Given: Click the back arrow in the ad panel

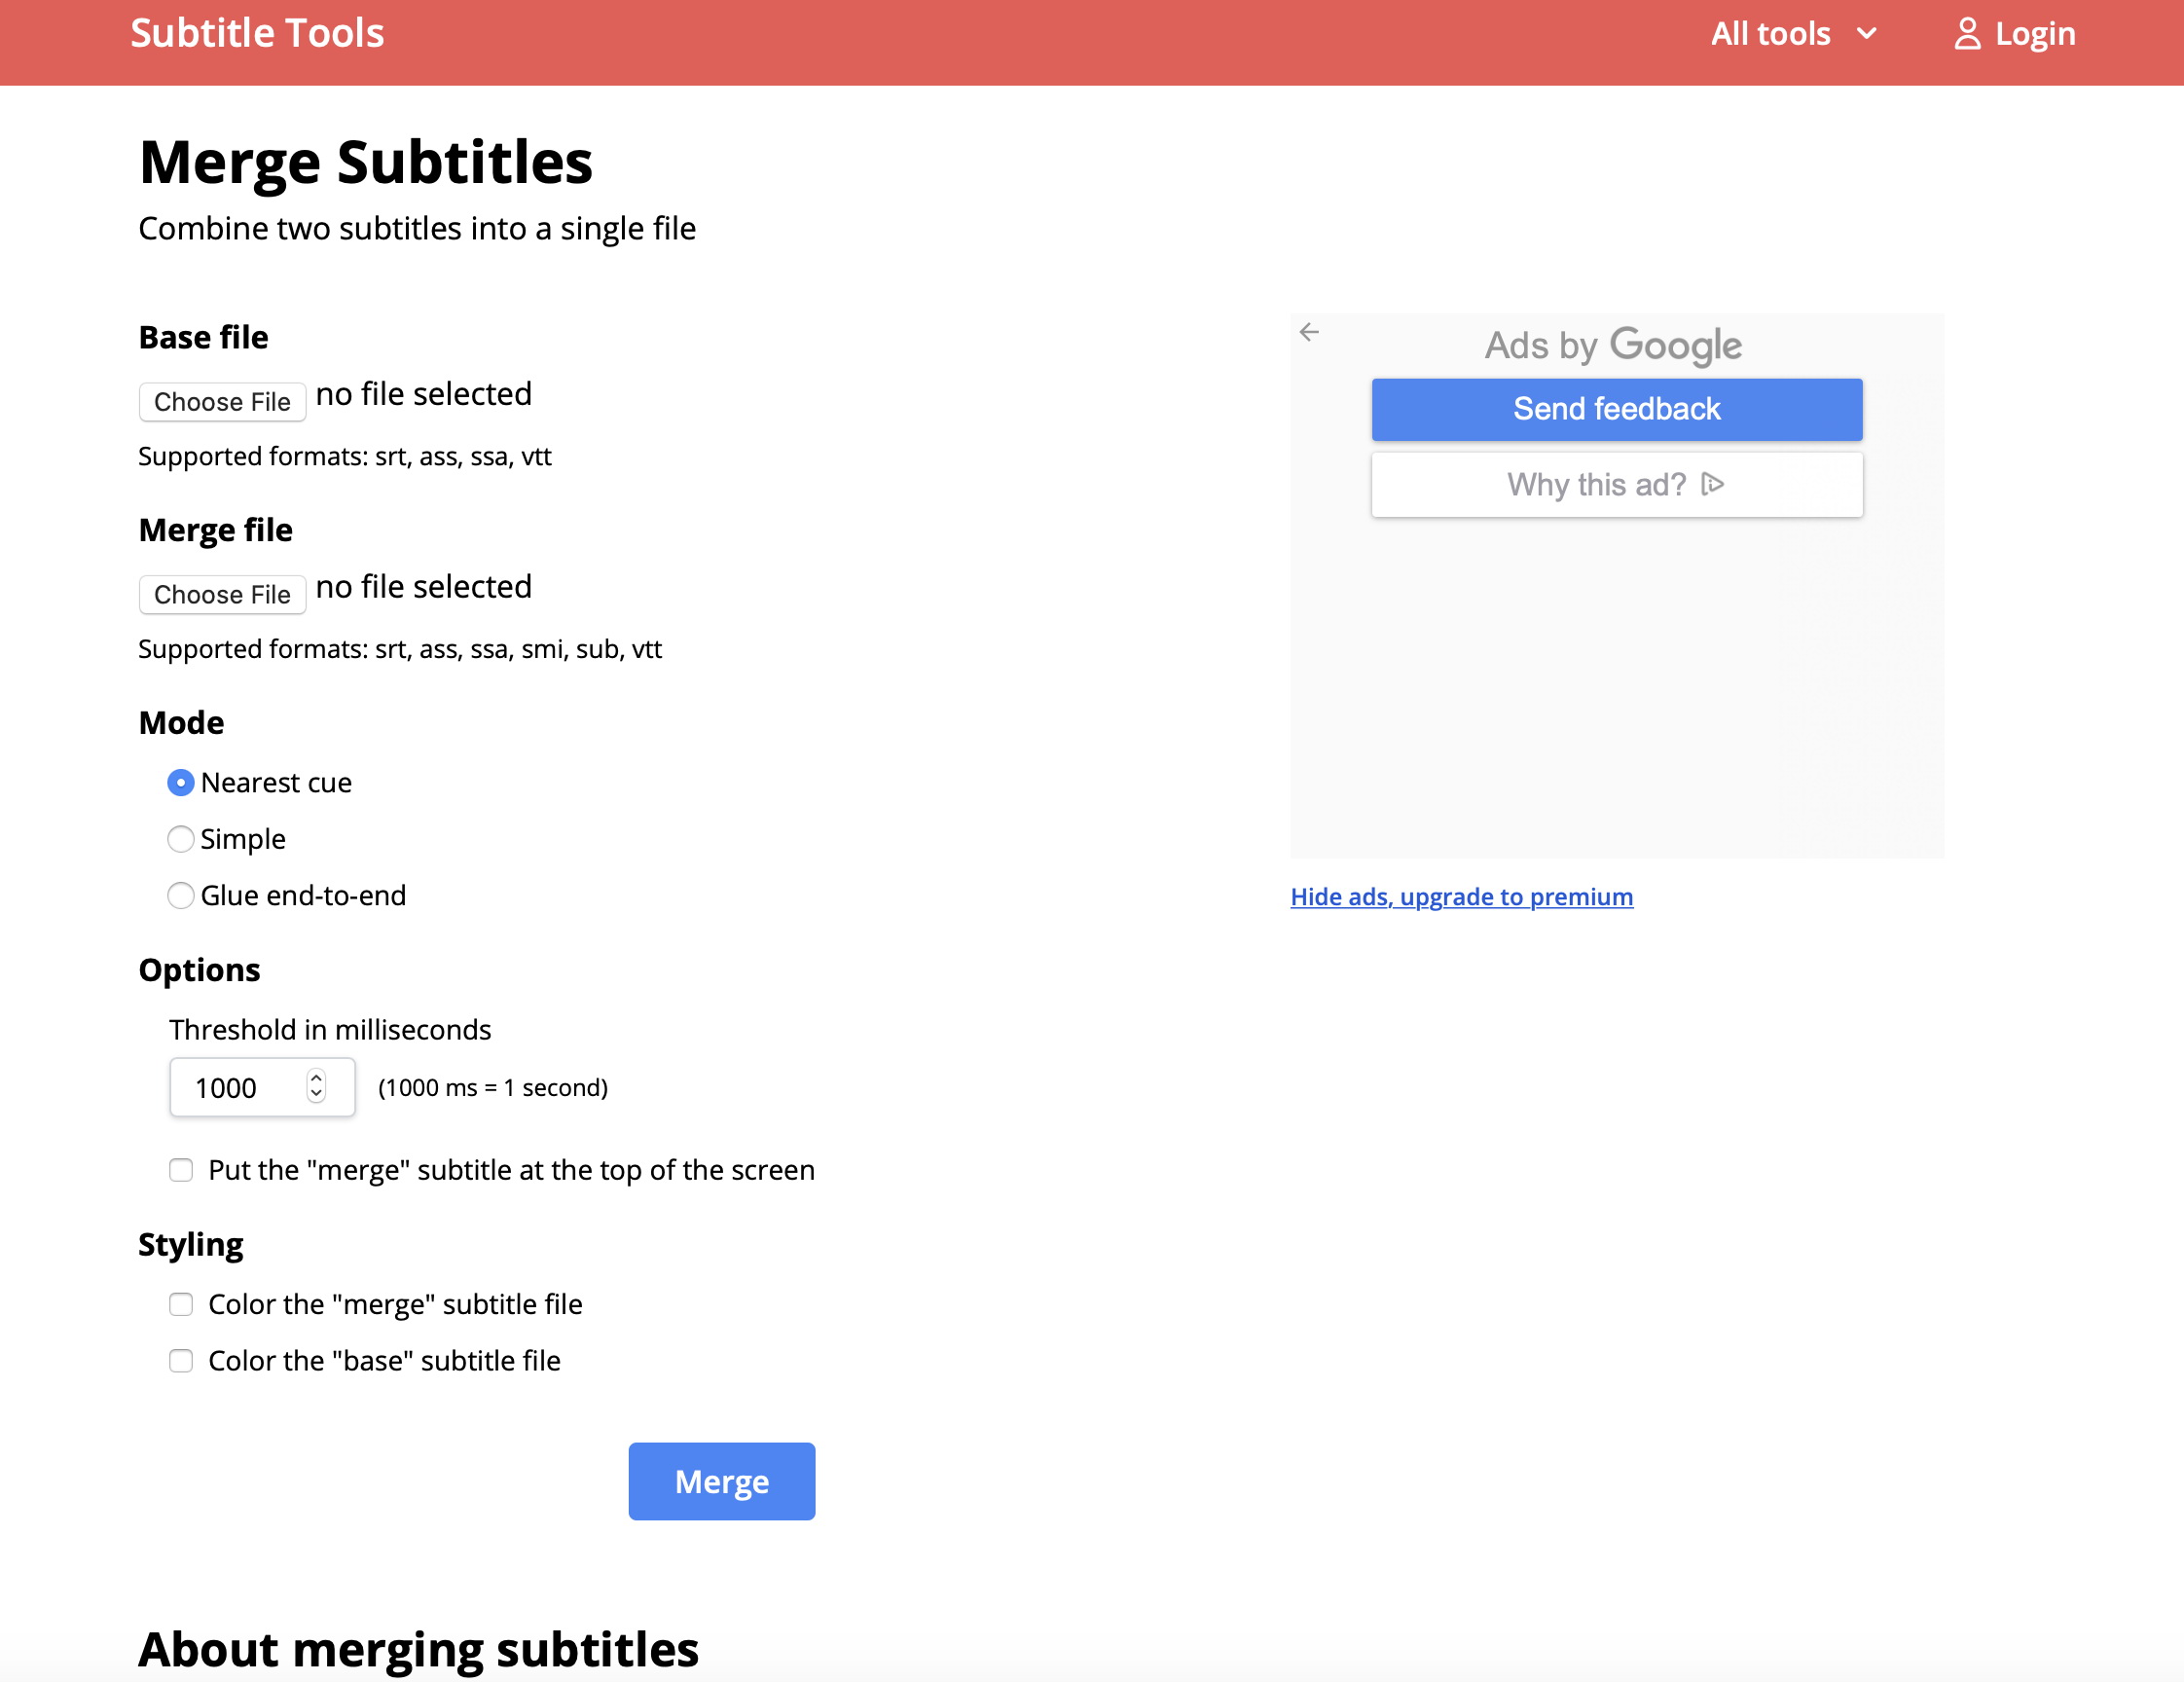Looking at the screenshot, I should [x=1309, y=332].
